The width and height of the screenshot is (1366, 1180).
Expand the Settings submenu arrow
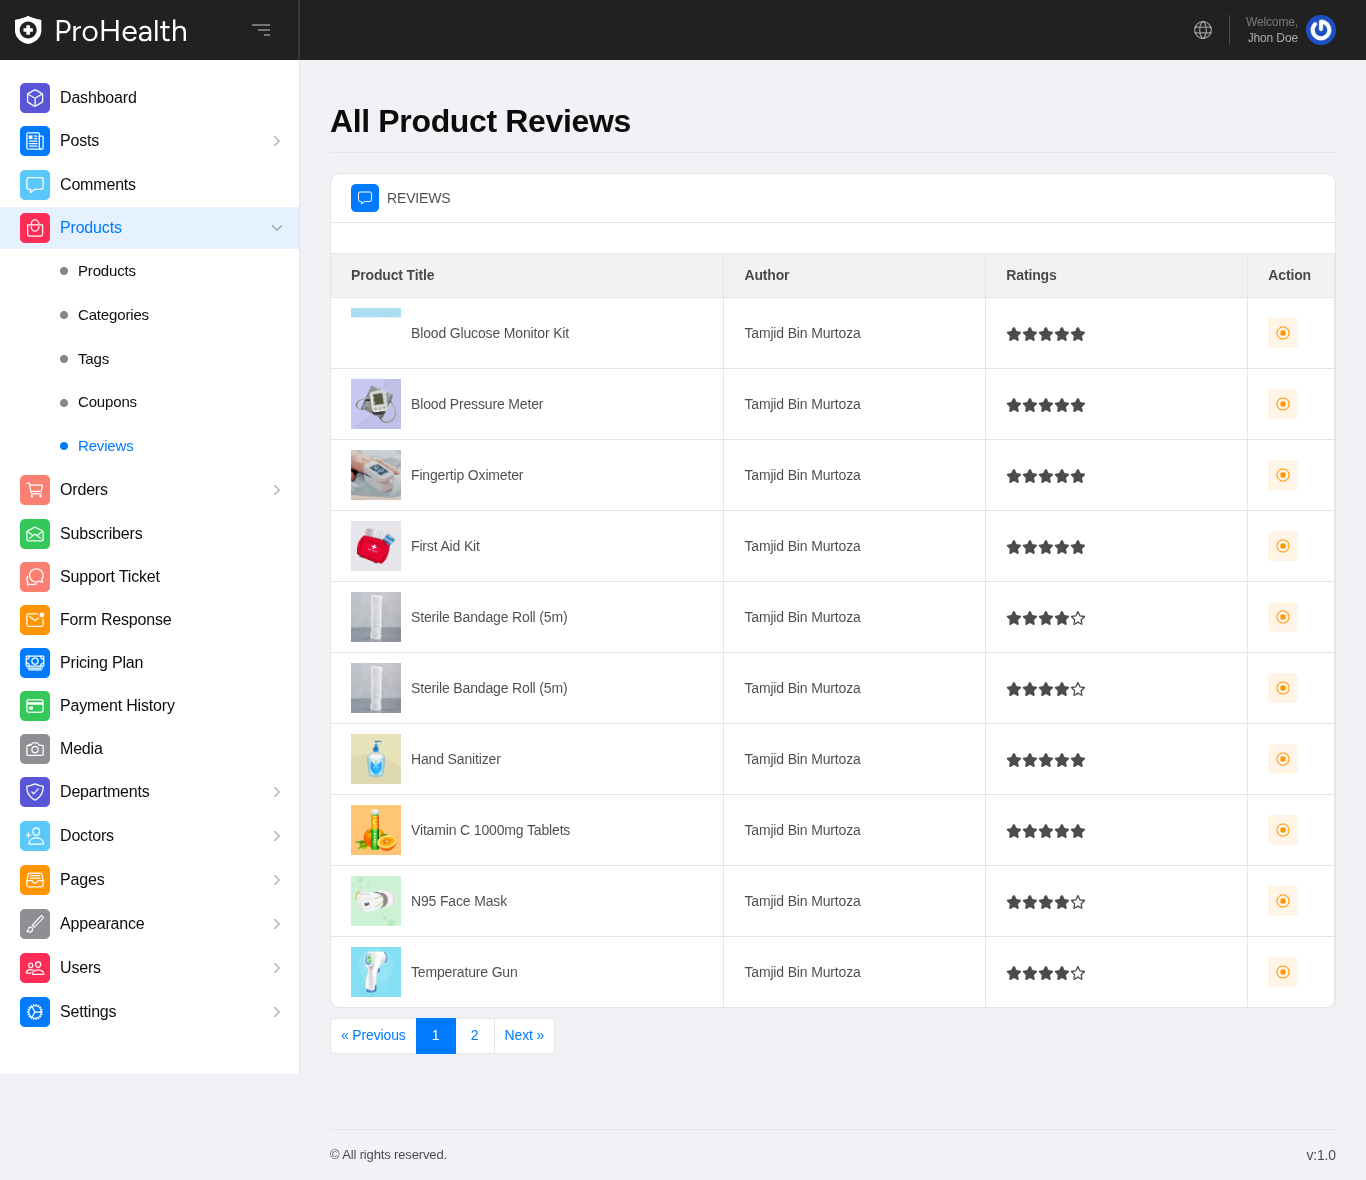pyautogui.click(x=277, y=1012)
